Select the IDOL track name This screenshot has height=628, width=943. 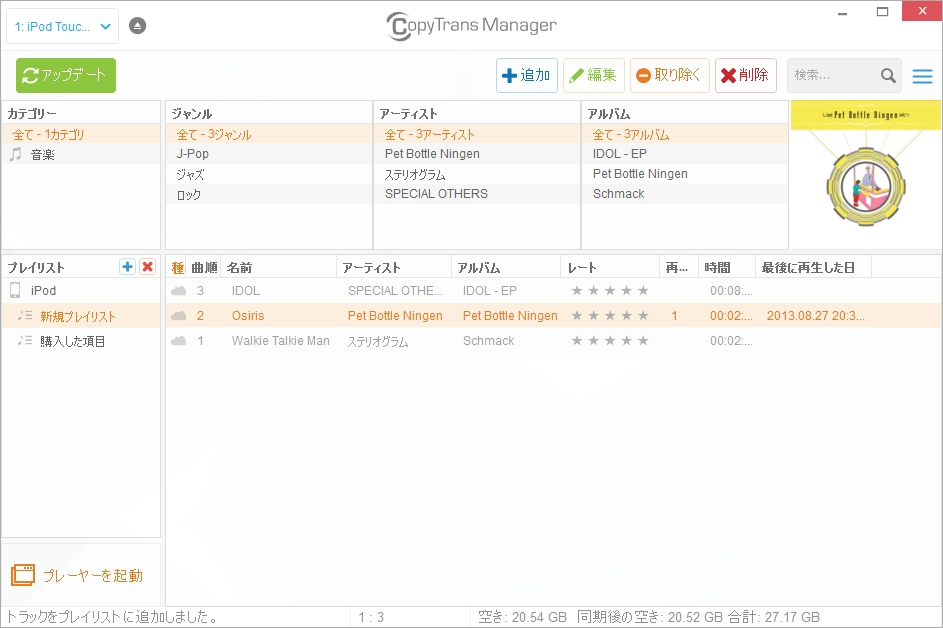[x=246, y=291]
